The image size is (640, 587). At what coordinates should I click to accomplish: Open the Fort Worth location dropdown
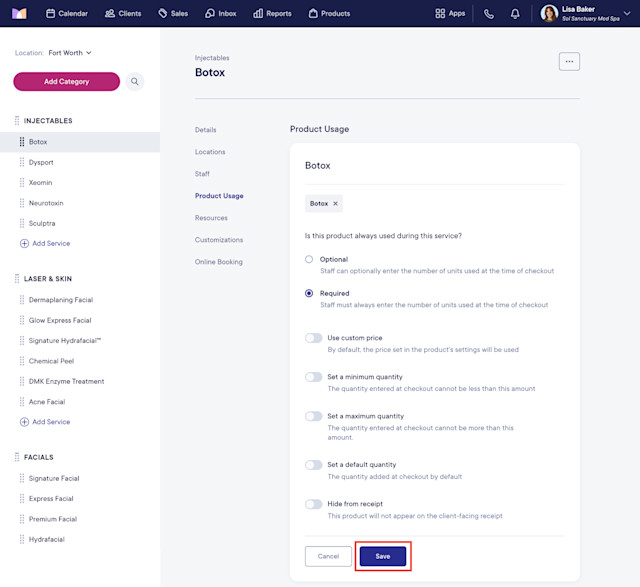70,53
